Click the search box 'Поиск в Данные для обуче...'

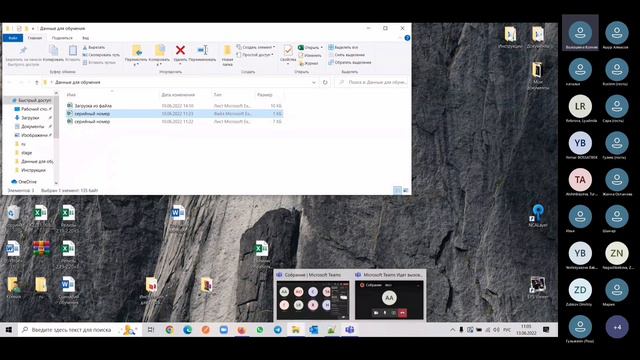coord(371,82)
